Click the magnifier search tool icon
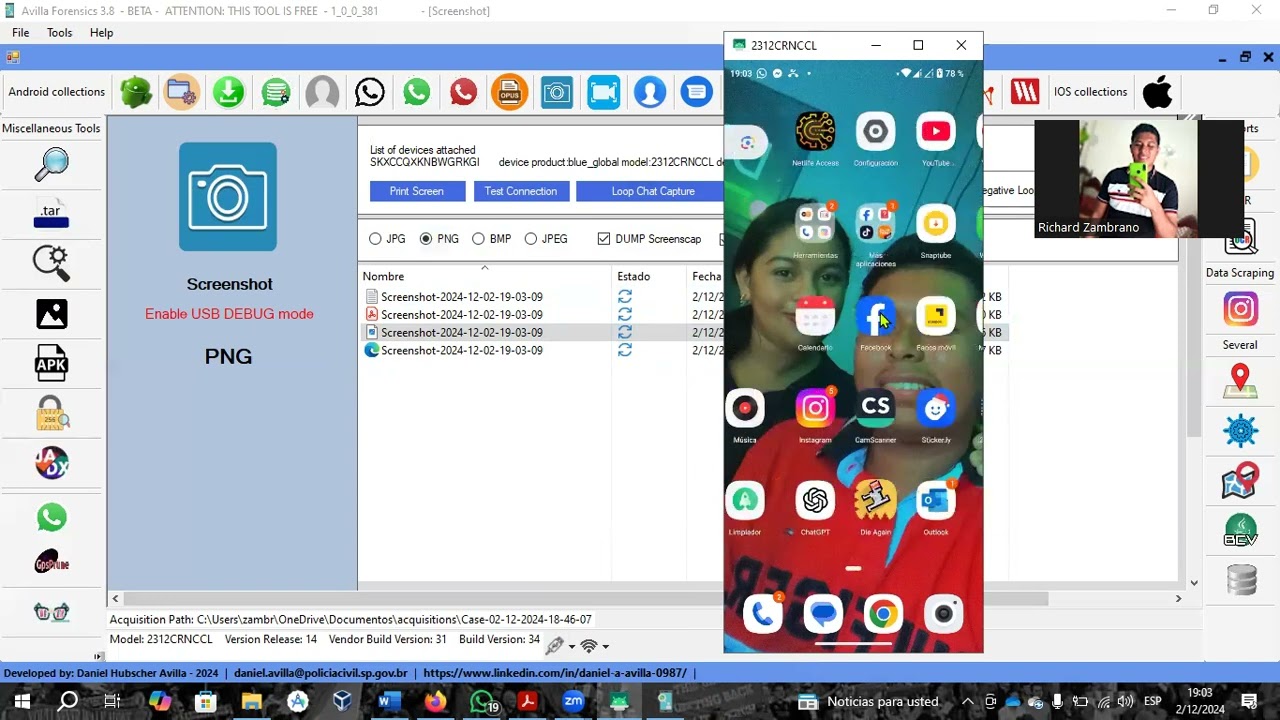1280x720 pixels. click(x=52, y=164)
